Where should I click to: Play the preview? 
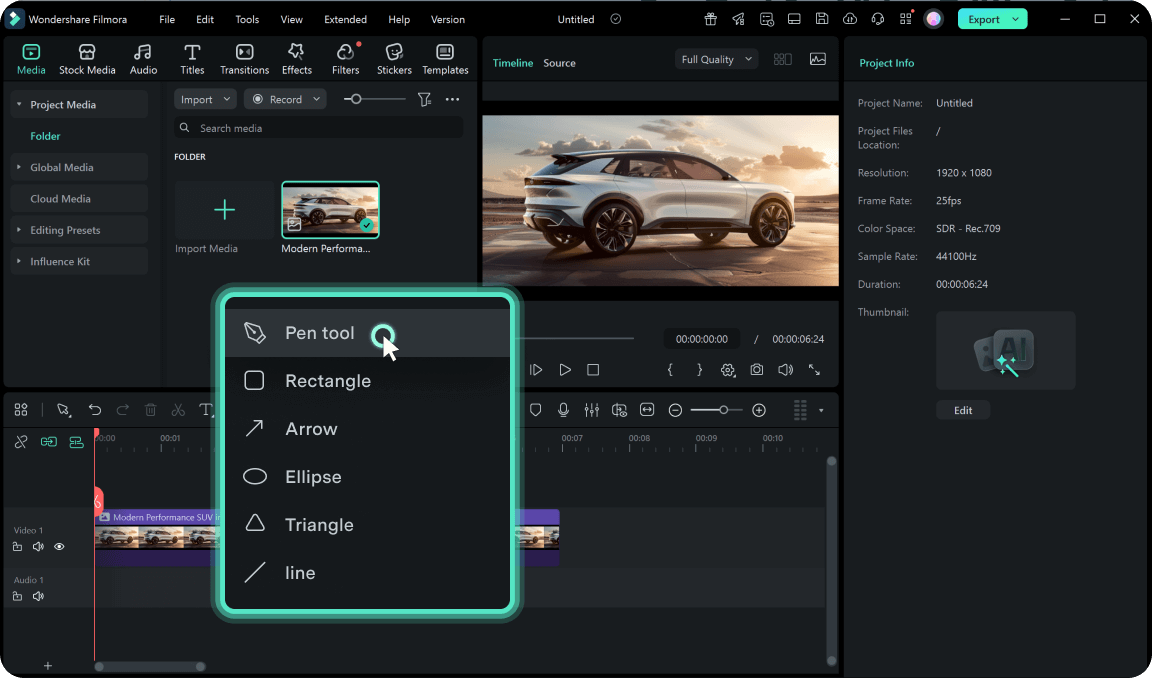pyautogui.click(x=565, y=370)
